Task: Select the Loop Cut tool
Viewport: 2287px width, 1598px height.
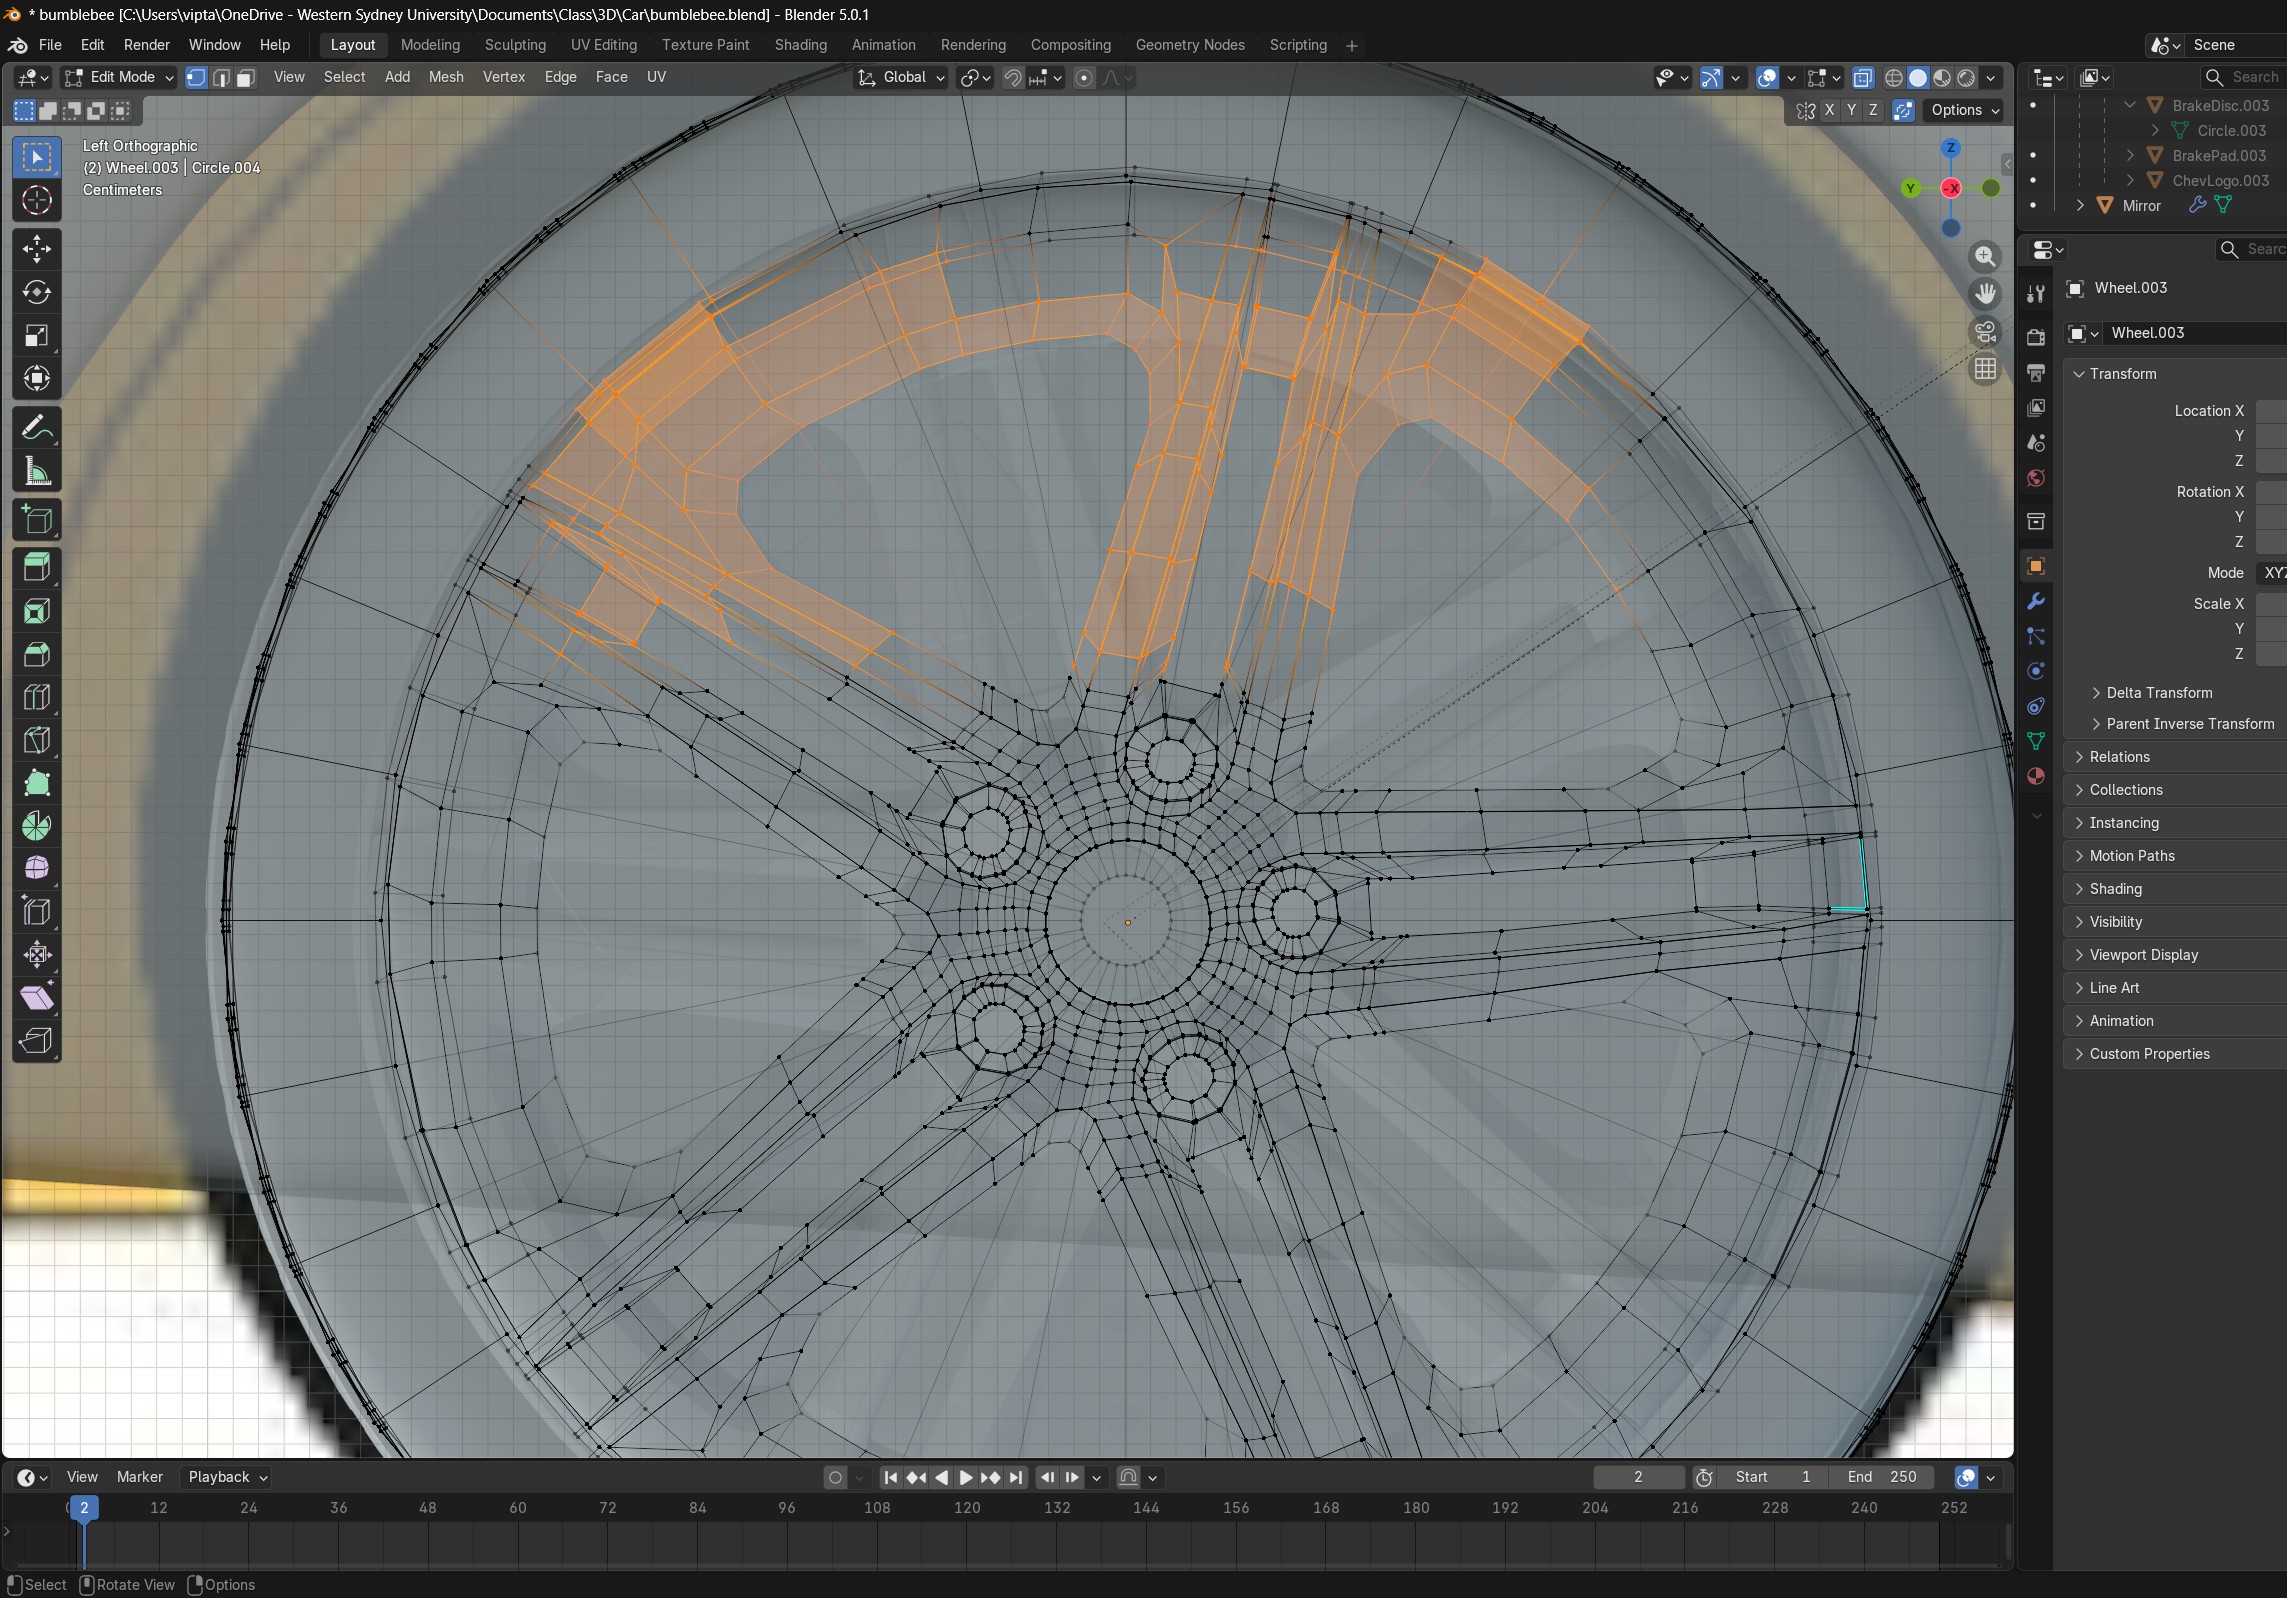Action: (x=37, y=697)
